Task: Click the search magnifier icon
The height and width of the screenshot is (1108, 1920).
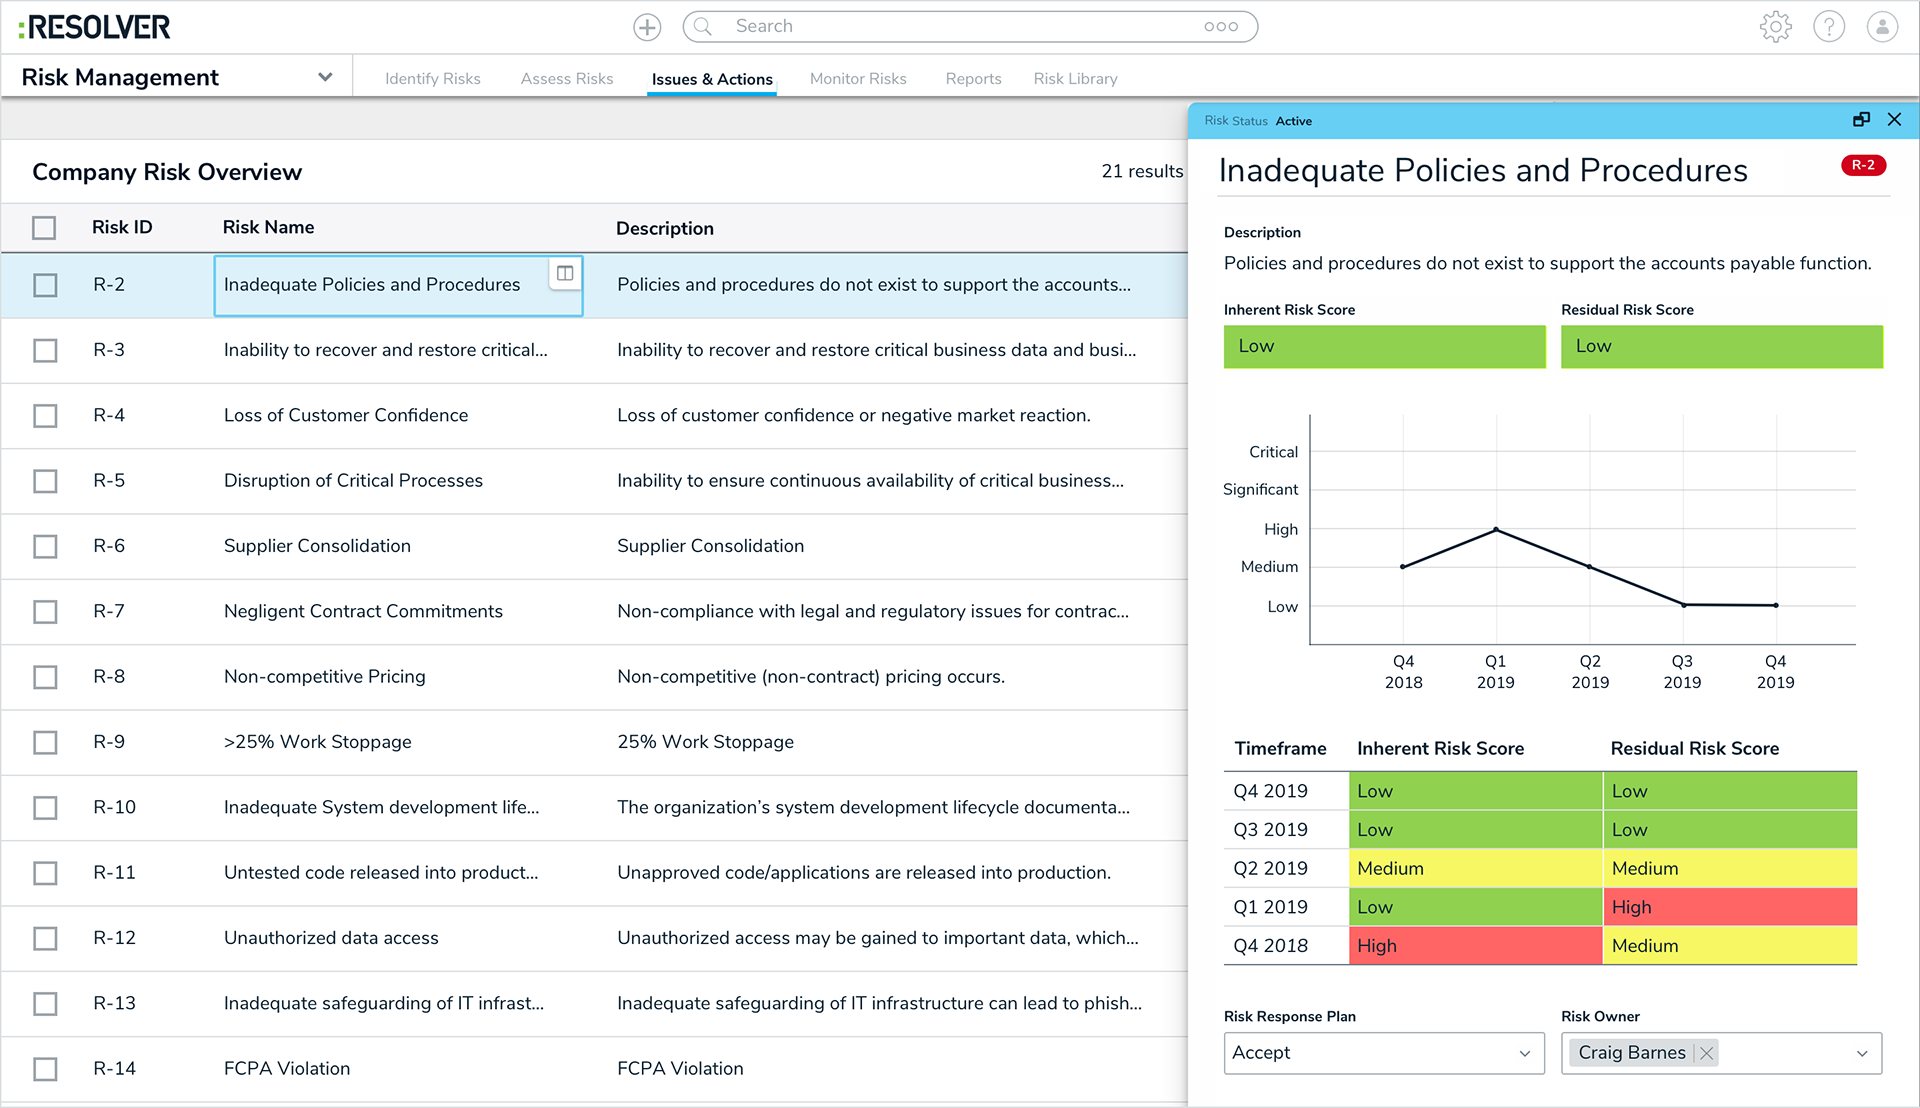Action: pos(704,27)
